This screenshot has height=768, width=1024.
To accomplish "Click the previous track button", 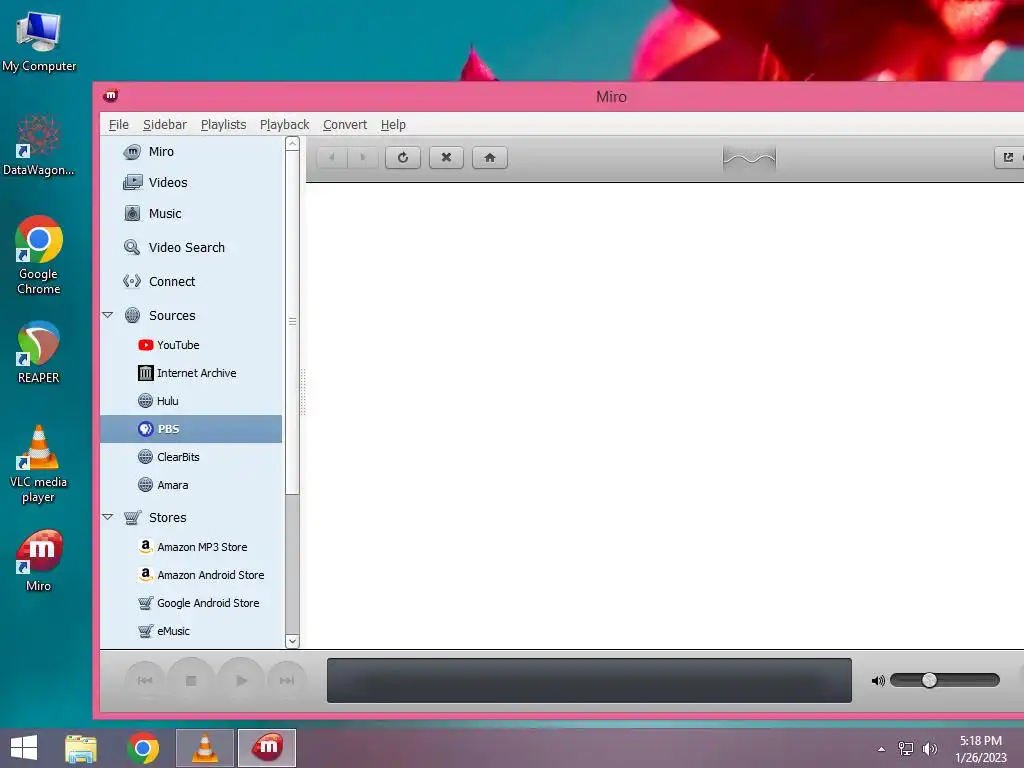I will pos(145,680).
